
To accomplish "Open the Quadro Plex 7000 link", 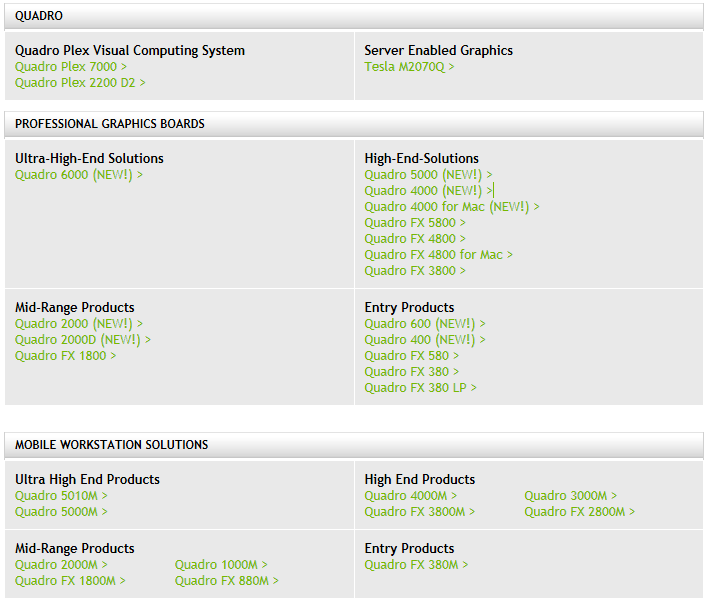I will tap(71, 67).
